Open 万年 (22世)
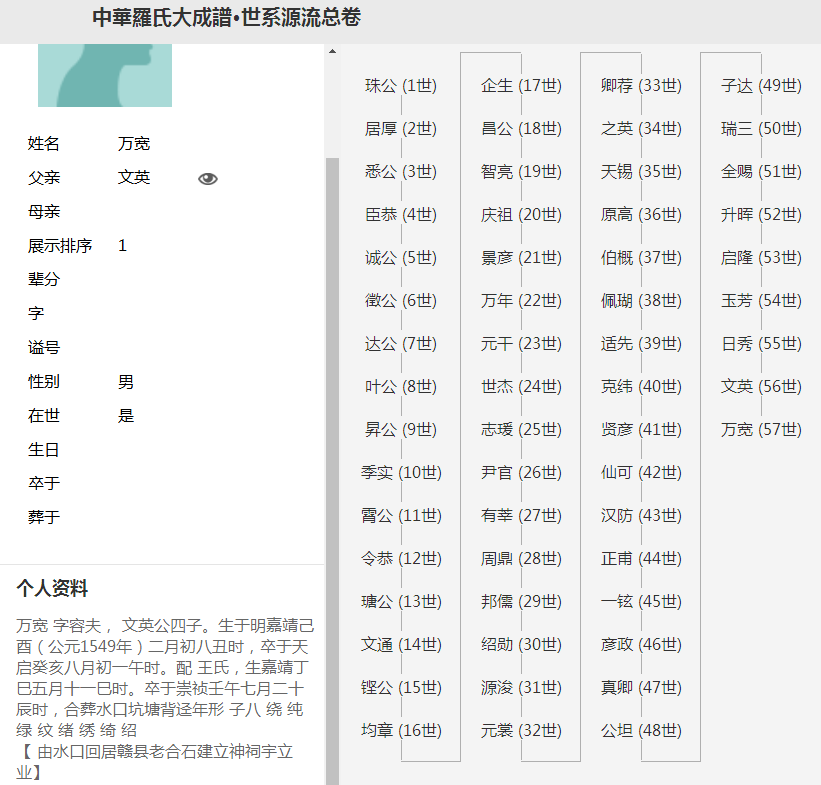The height and width of the screenshot is (785, 821). (x=522, y=301)
